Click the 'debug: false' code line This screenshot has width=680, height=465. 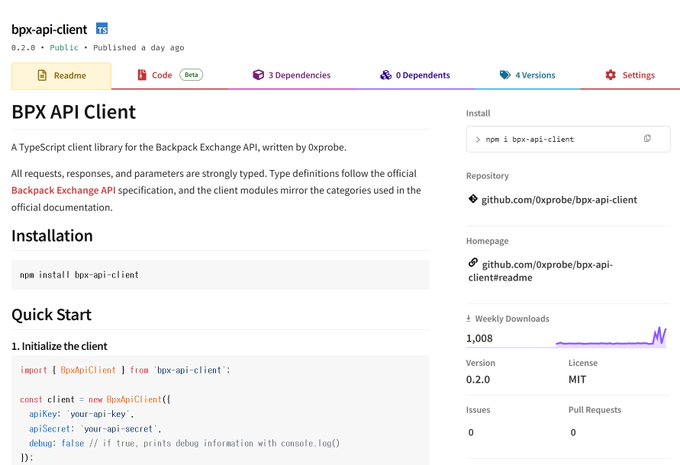184,443
